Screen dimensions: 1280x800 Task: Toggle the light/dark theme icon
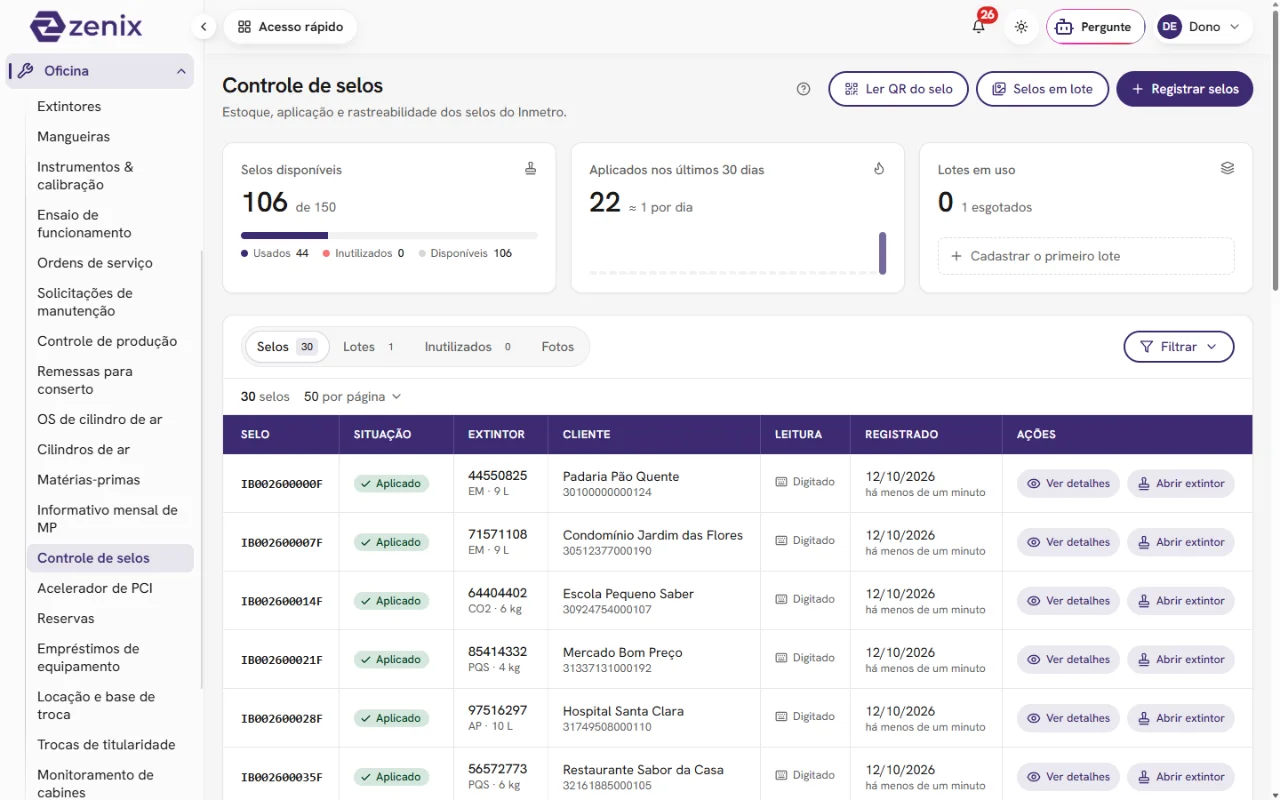click(1021, 27)
